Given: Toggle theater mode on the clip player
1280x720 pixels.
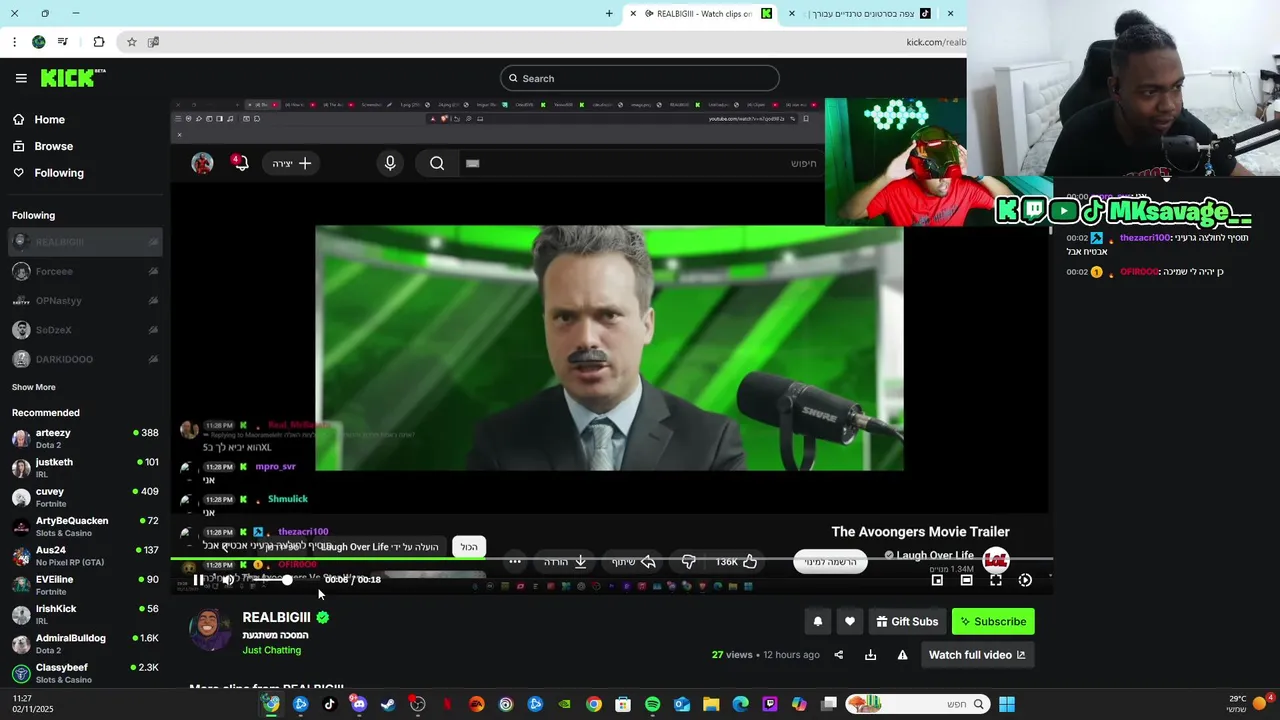Looking at the screenshot, I should 966,580.
